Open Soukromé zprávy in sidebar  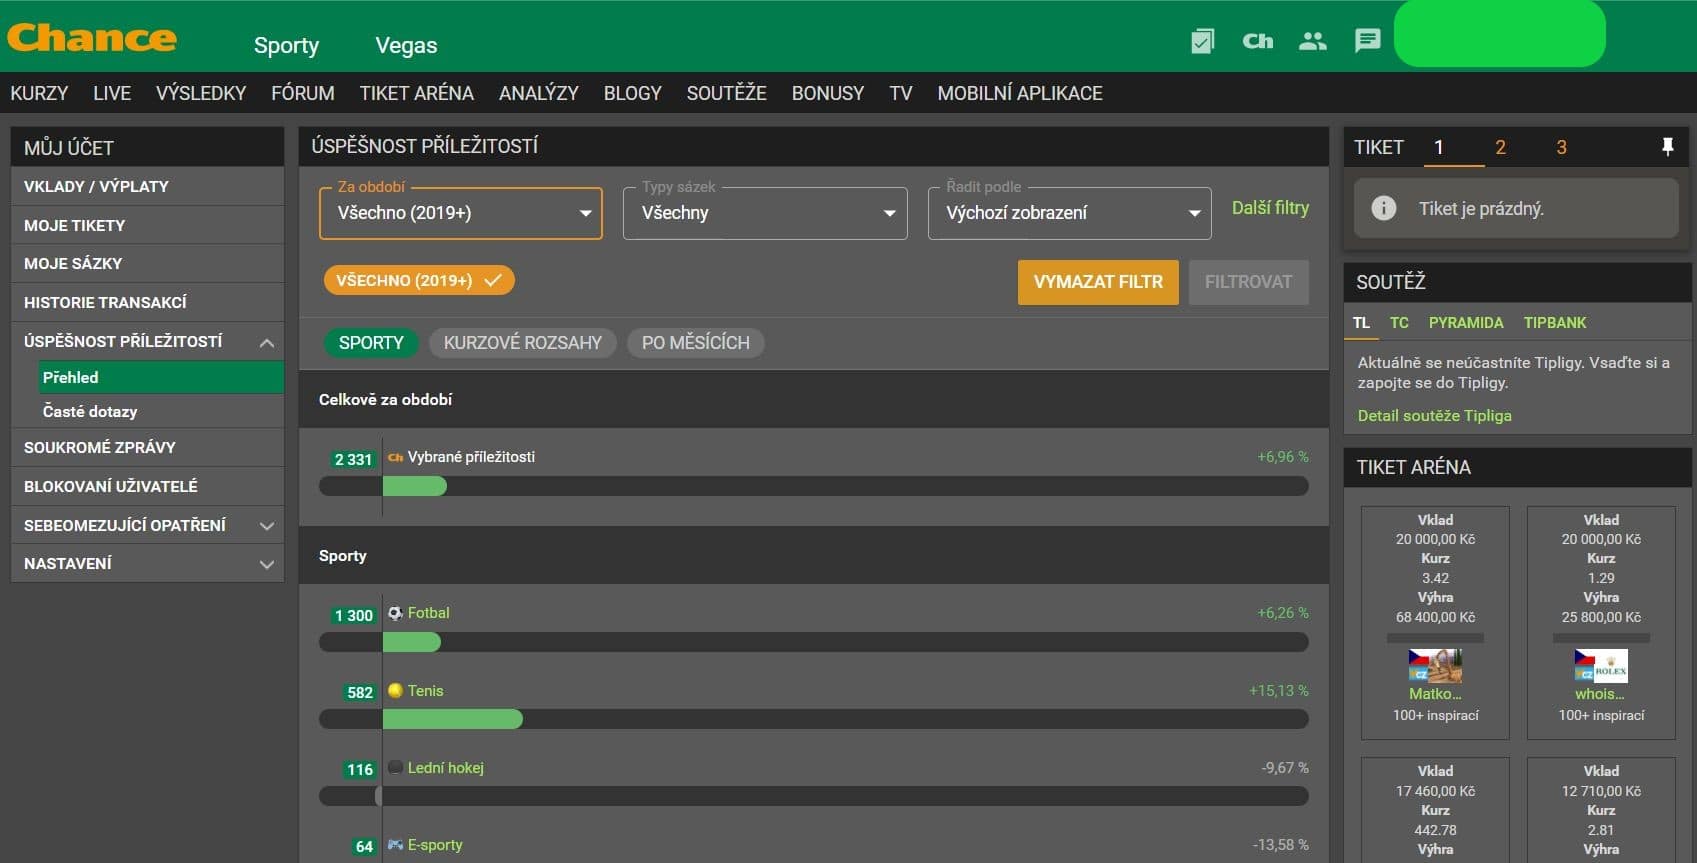[x=147, y=448]
